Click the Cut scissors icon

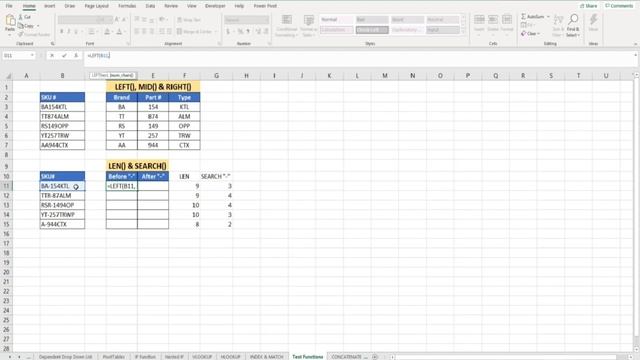(x=21, y=17)
